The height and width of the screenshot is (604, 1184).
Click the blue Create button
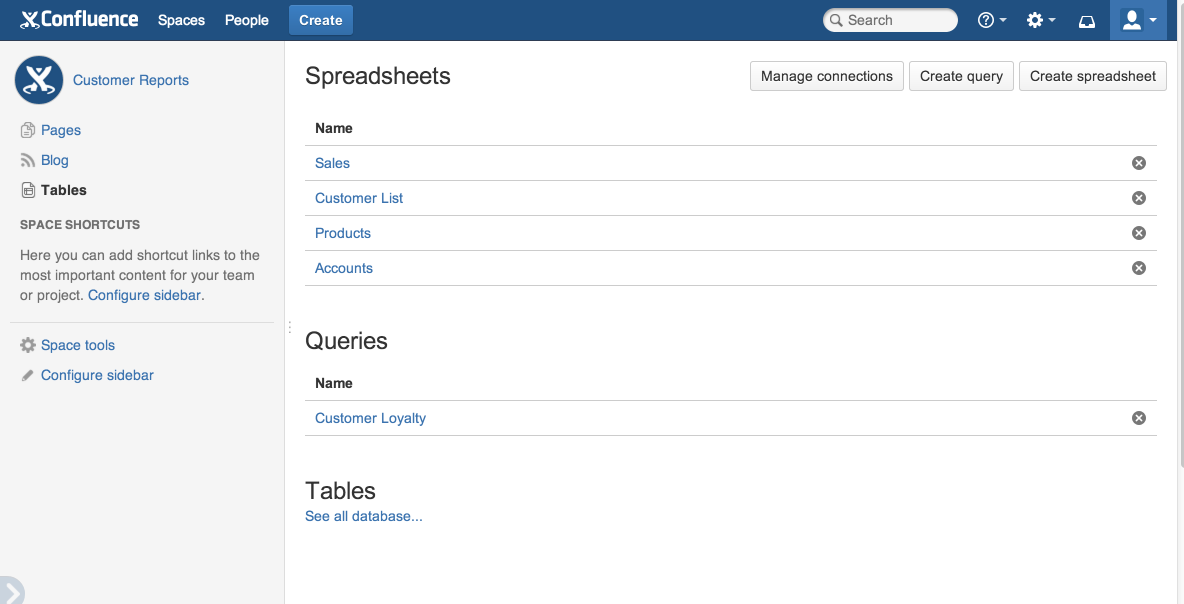click(x=321, y=20)
